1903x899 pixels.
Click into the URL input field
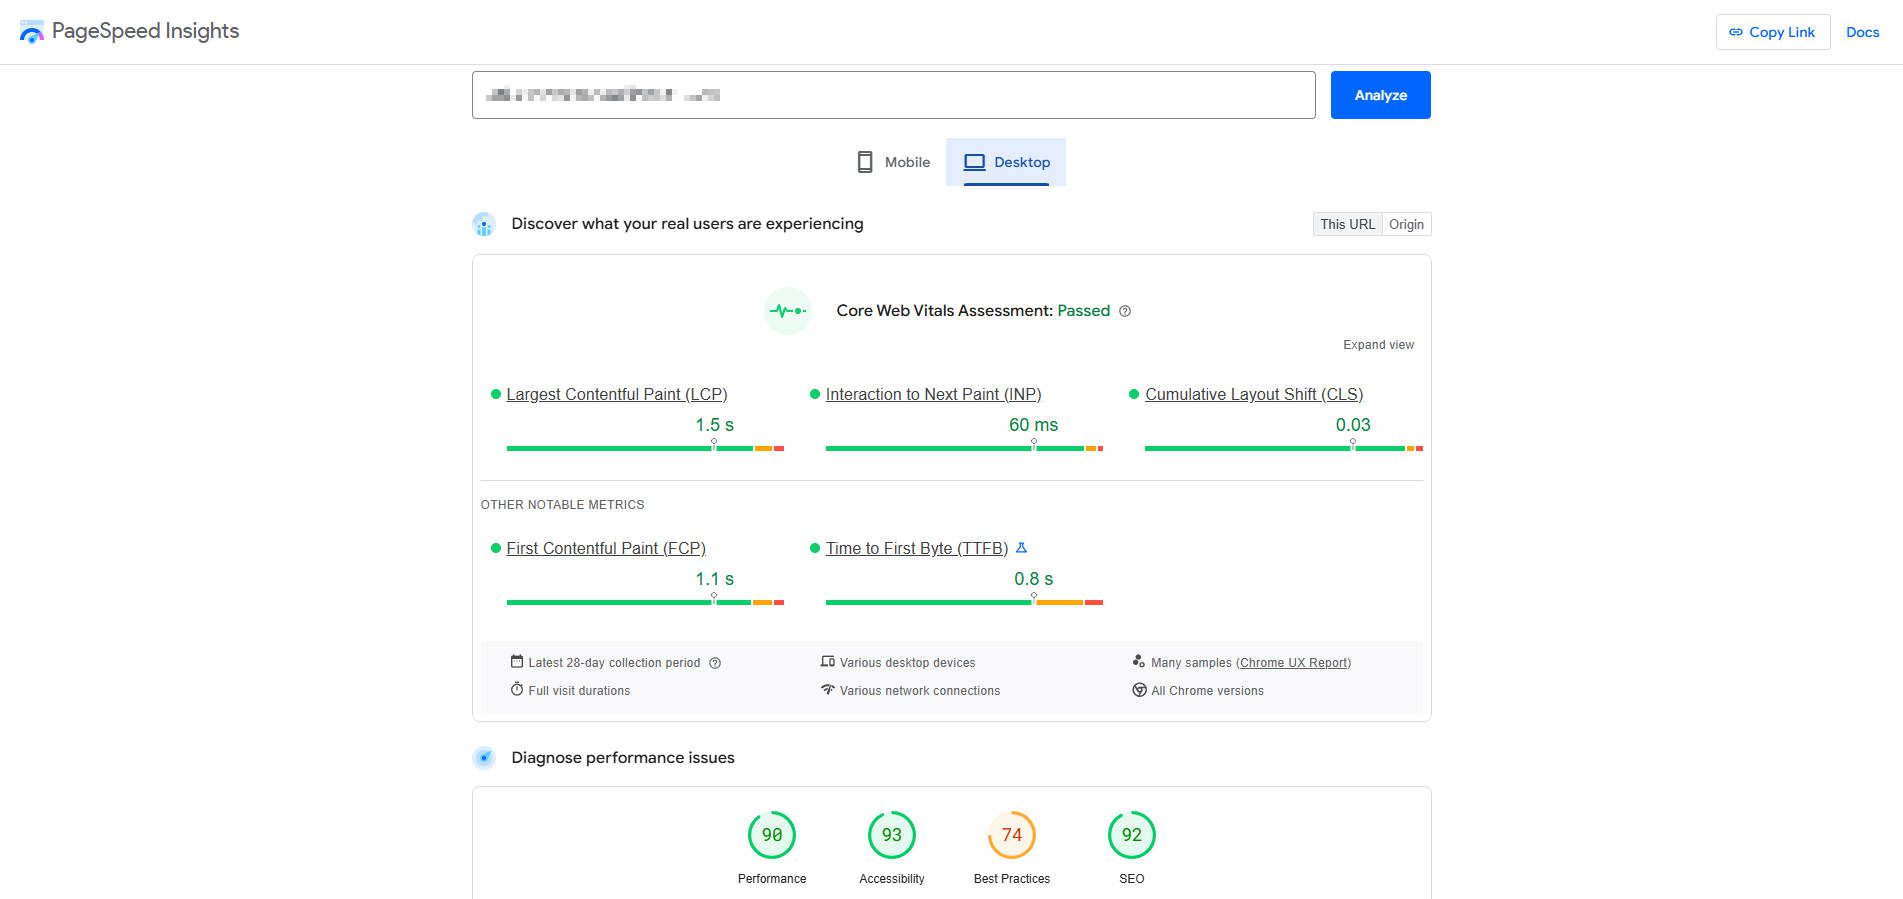[893, 95]
